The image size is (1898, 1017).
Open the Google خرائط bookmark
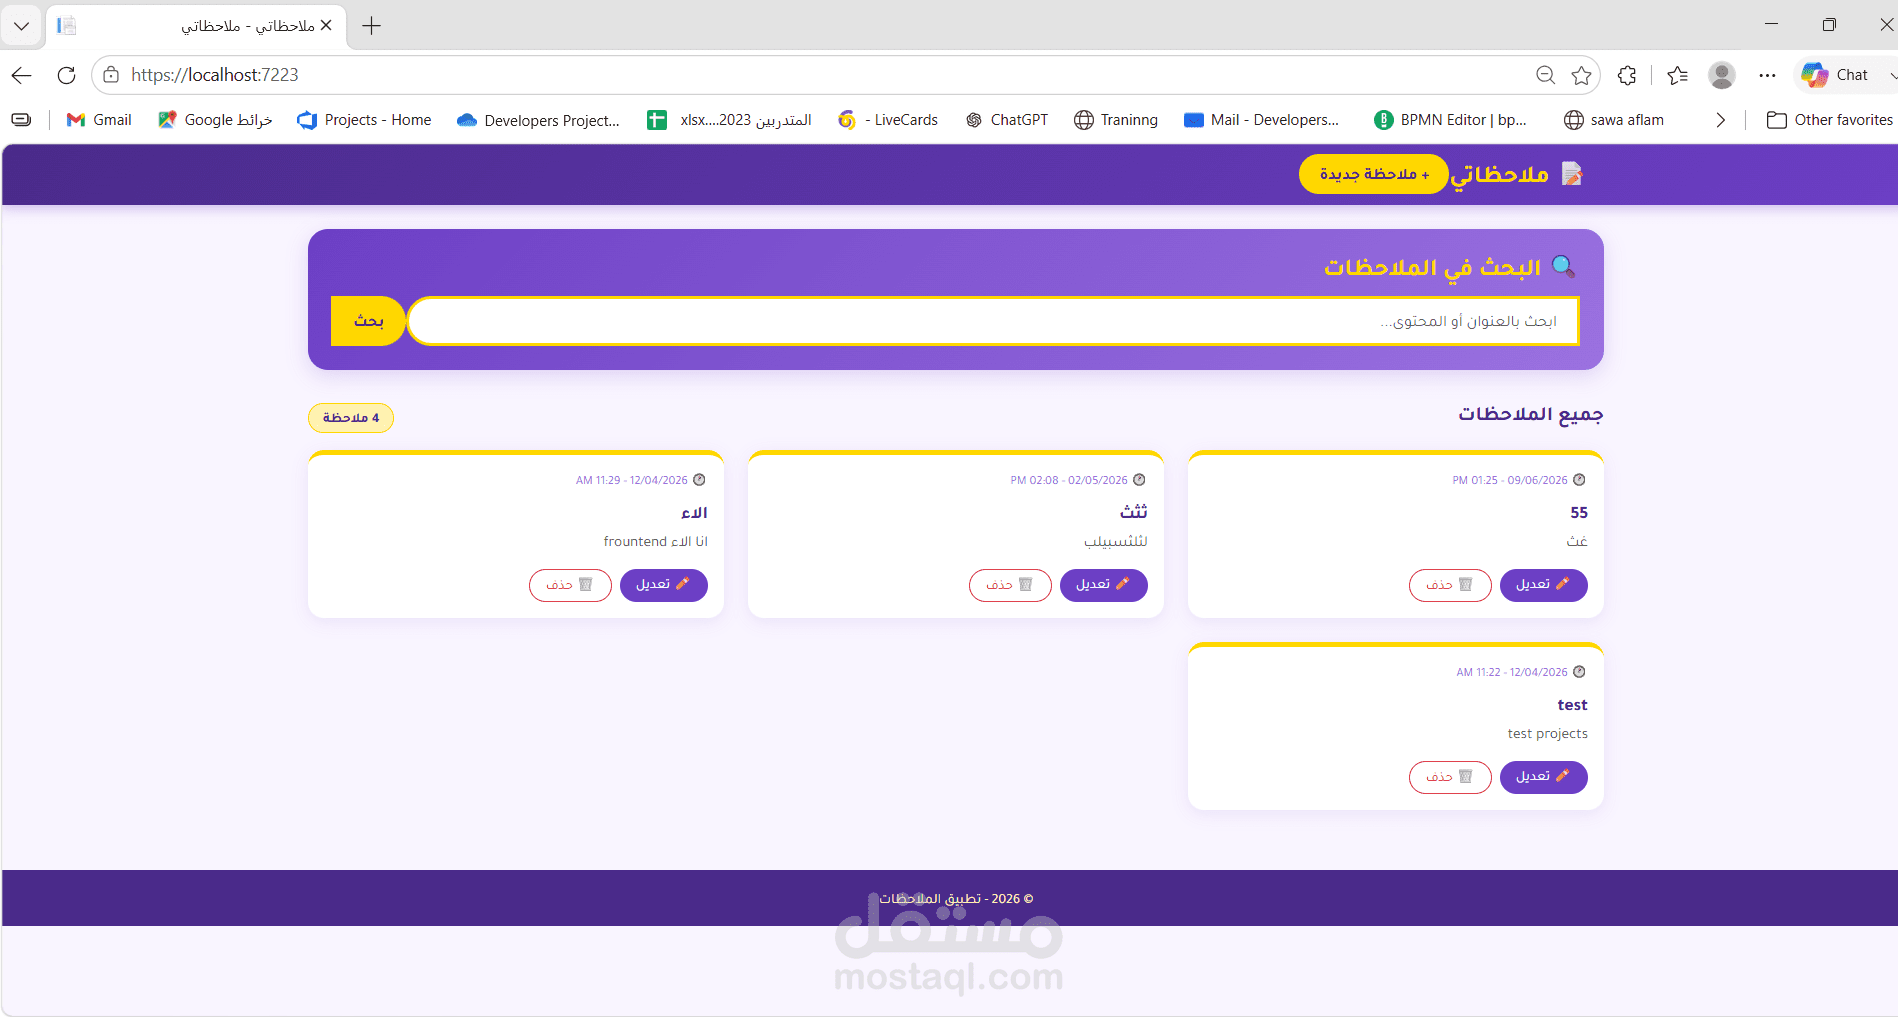[x=215, y=120]
